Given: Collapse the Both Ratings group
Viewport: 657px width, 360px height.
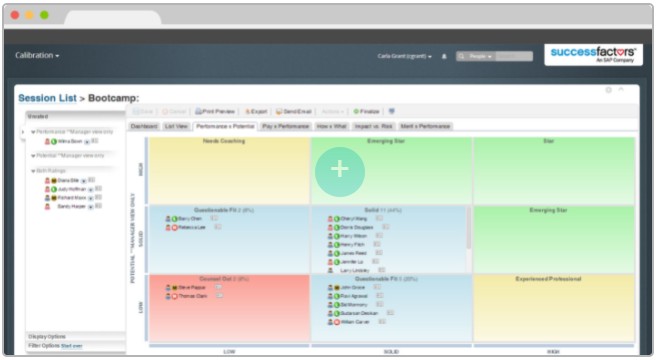Looking at the screenshot, I should [33, 171].
